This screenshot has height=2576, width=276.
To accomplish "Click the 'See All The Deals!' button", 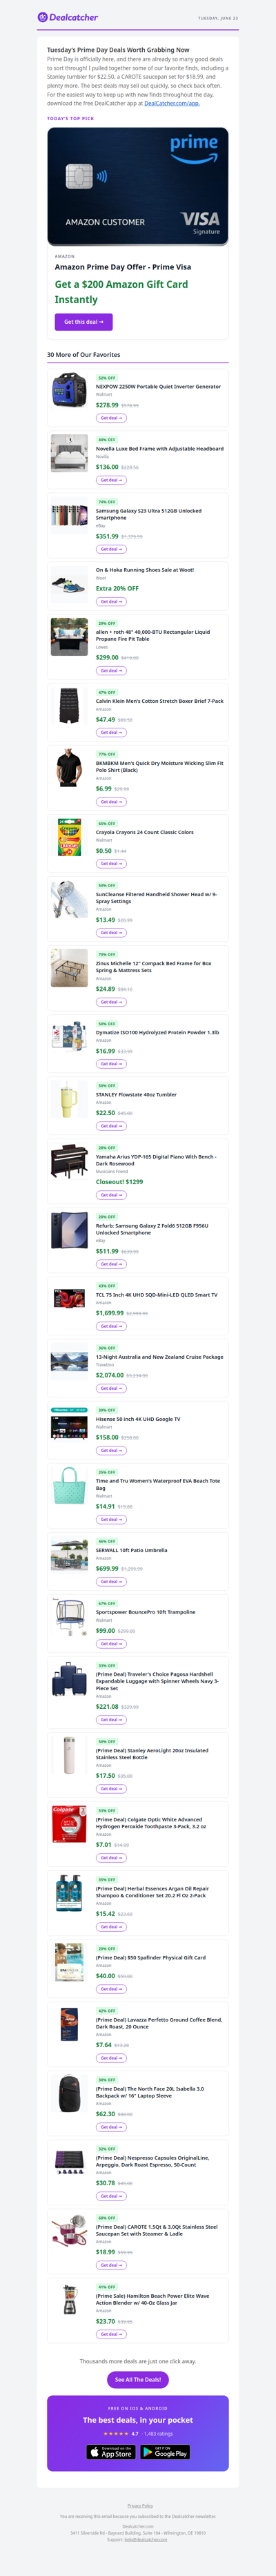I will [138, 2380].
